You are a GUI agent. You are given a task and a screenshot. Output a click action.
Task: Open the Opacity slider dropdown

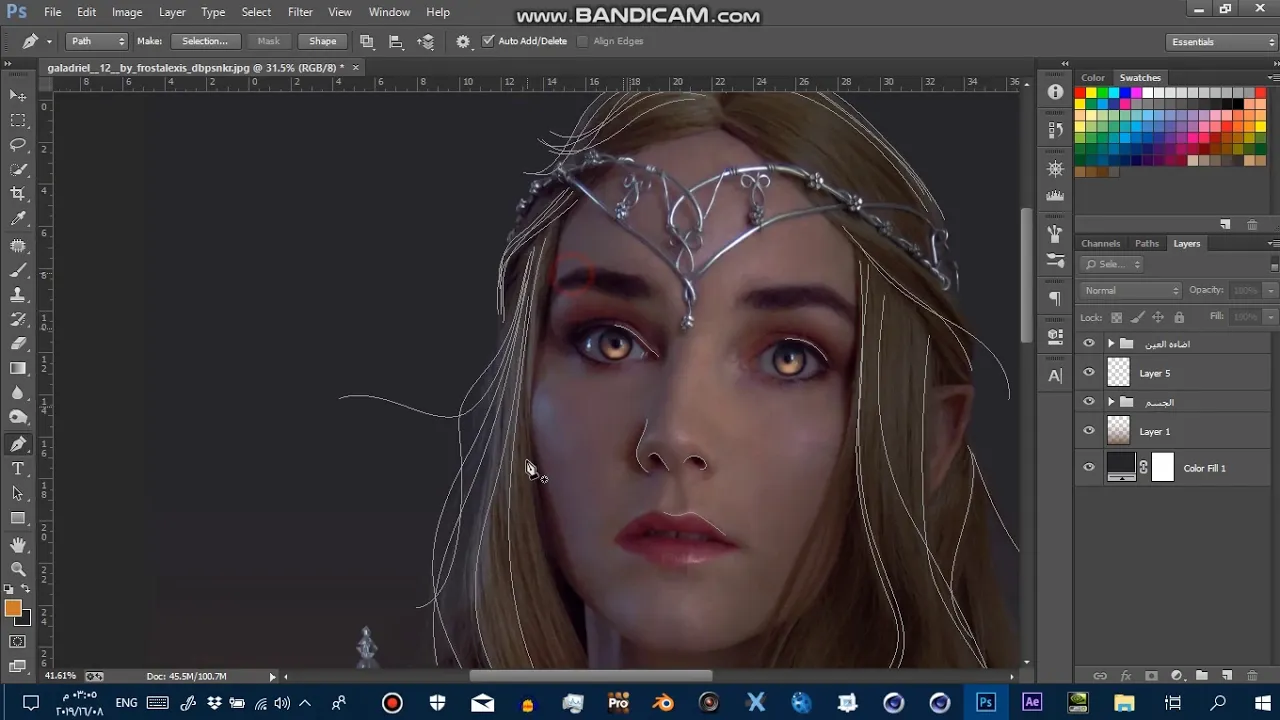point(1270,290)
